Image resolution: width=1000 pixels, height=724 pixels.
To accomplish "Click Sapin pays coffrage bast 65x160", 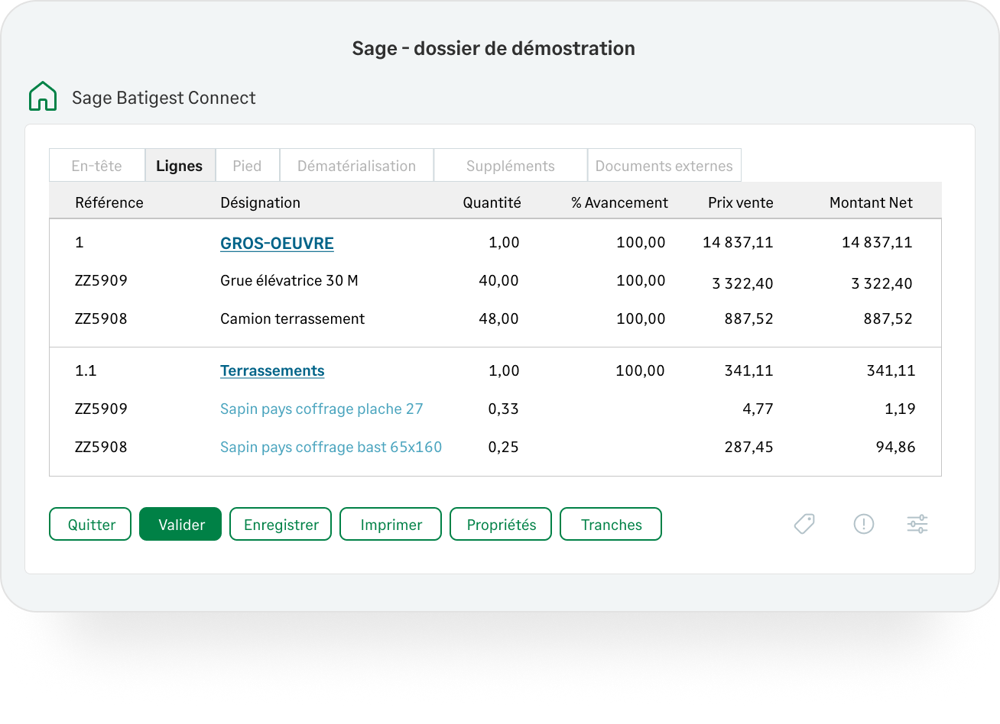I will (331, 447).
